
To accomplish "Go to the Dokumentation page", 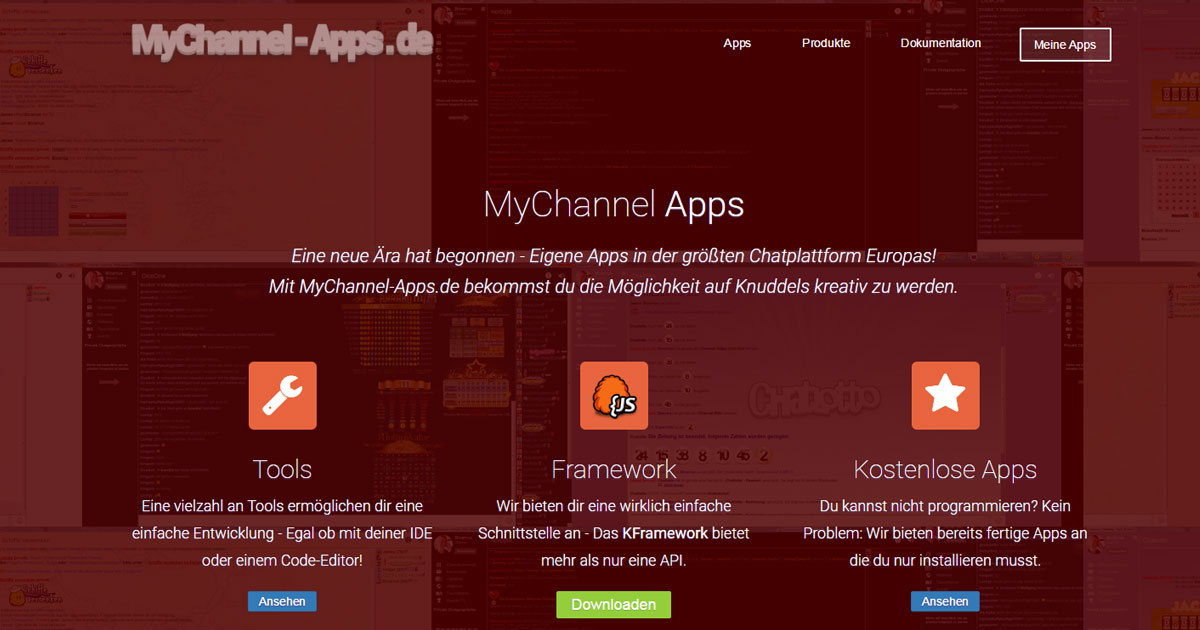I will point(940,44).
